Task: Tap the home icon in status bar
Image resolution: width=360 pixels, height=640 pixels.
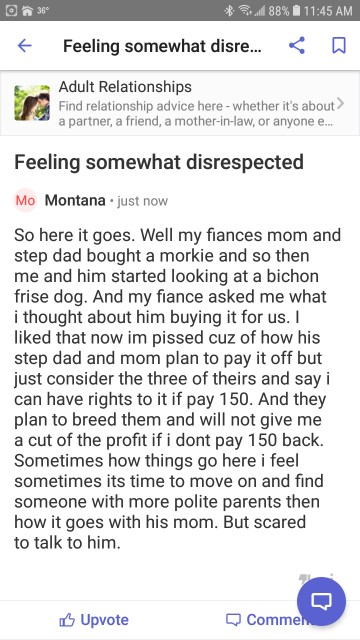Action: (x=27, y=11)
